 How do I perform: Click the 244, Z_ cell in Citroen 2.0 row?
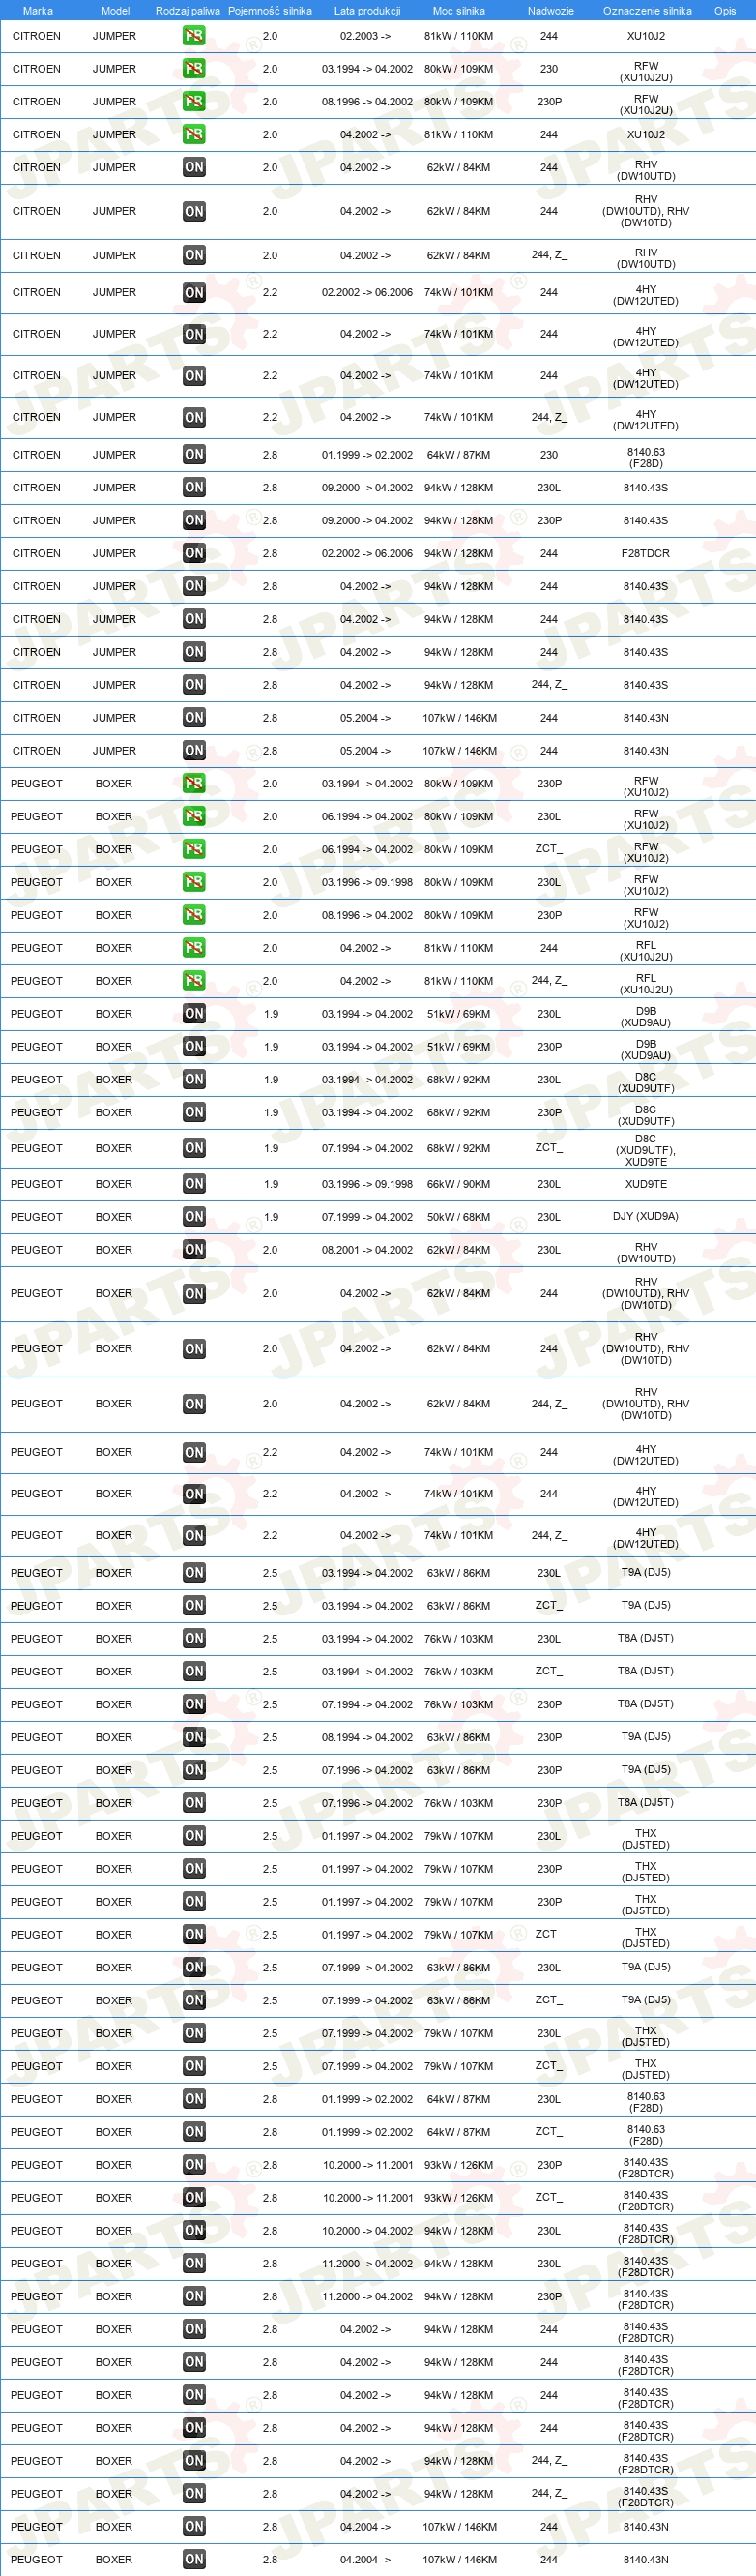click(x=549, y=255)
